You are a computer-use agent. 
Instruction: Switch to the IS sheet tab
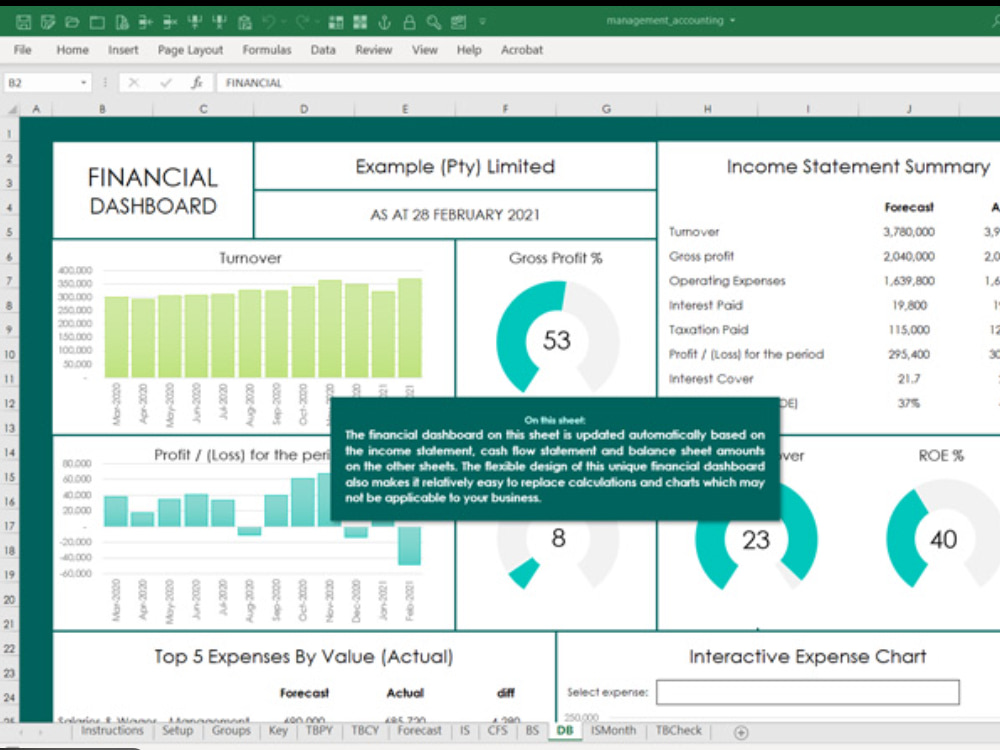tap(465, 731)
